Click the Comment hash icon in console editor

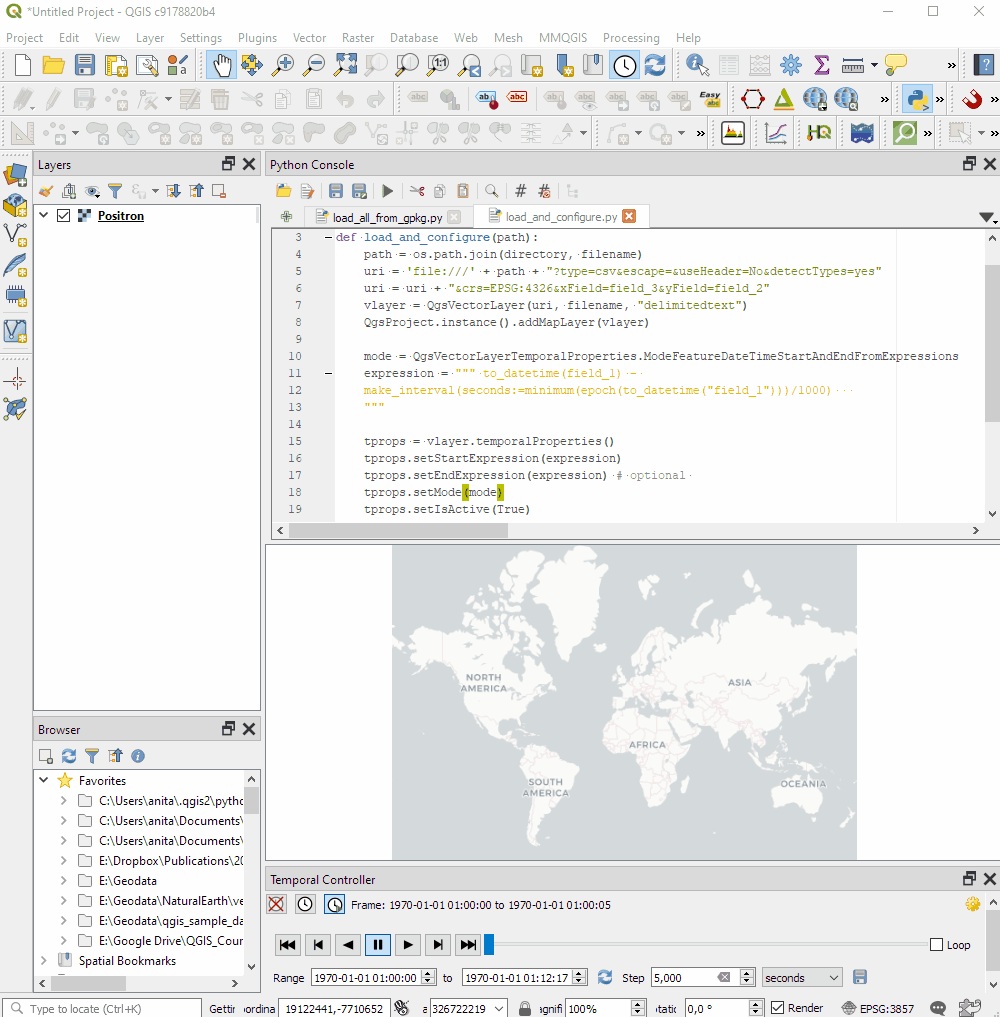pyautogui.click(x=521, y=191)
